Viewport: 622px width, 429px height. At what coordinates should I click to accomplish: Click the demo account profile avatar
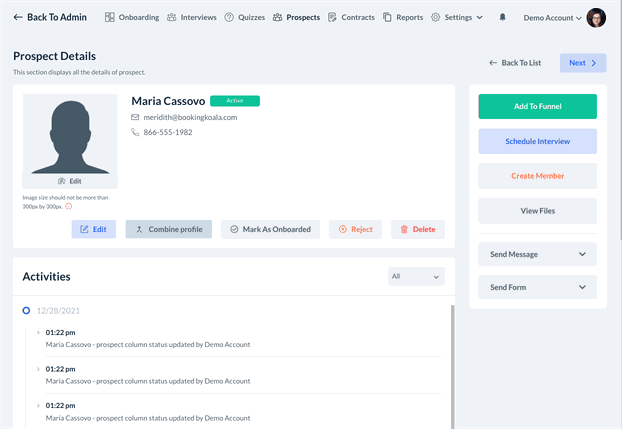(596, 17)
